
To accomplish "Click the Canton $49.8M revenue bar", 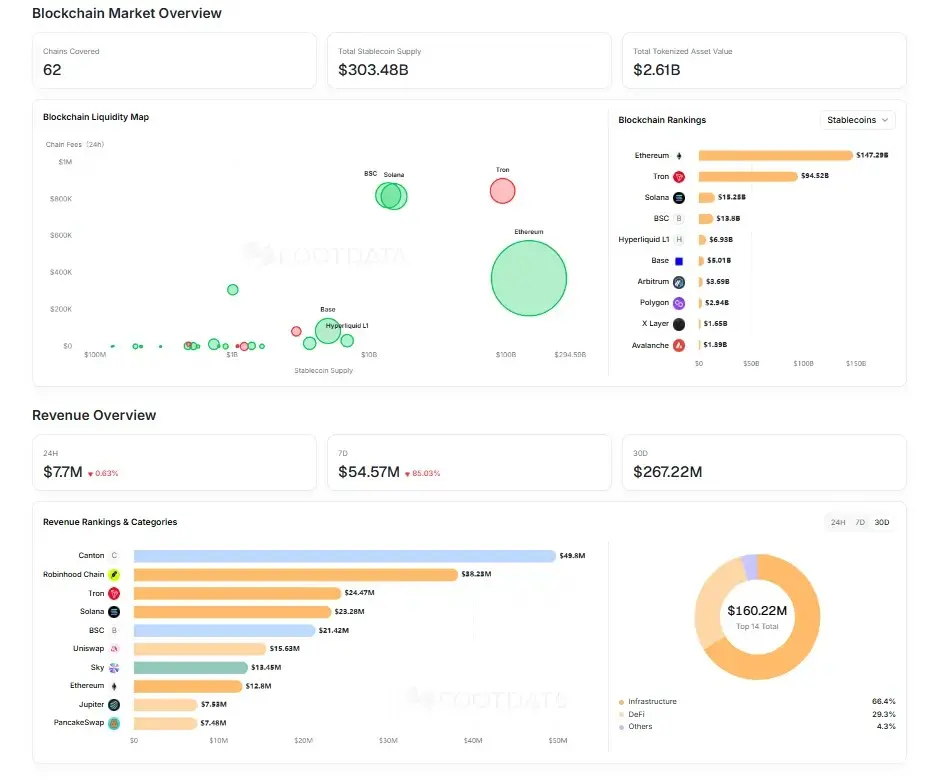I will pos(344,556).
